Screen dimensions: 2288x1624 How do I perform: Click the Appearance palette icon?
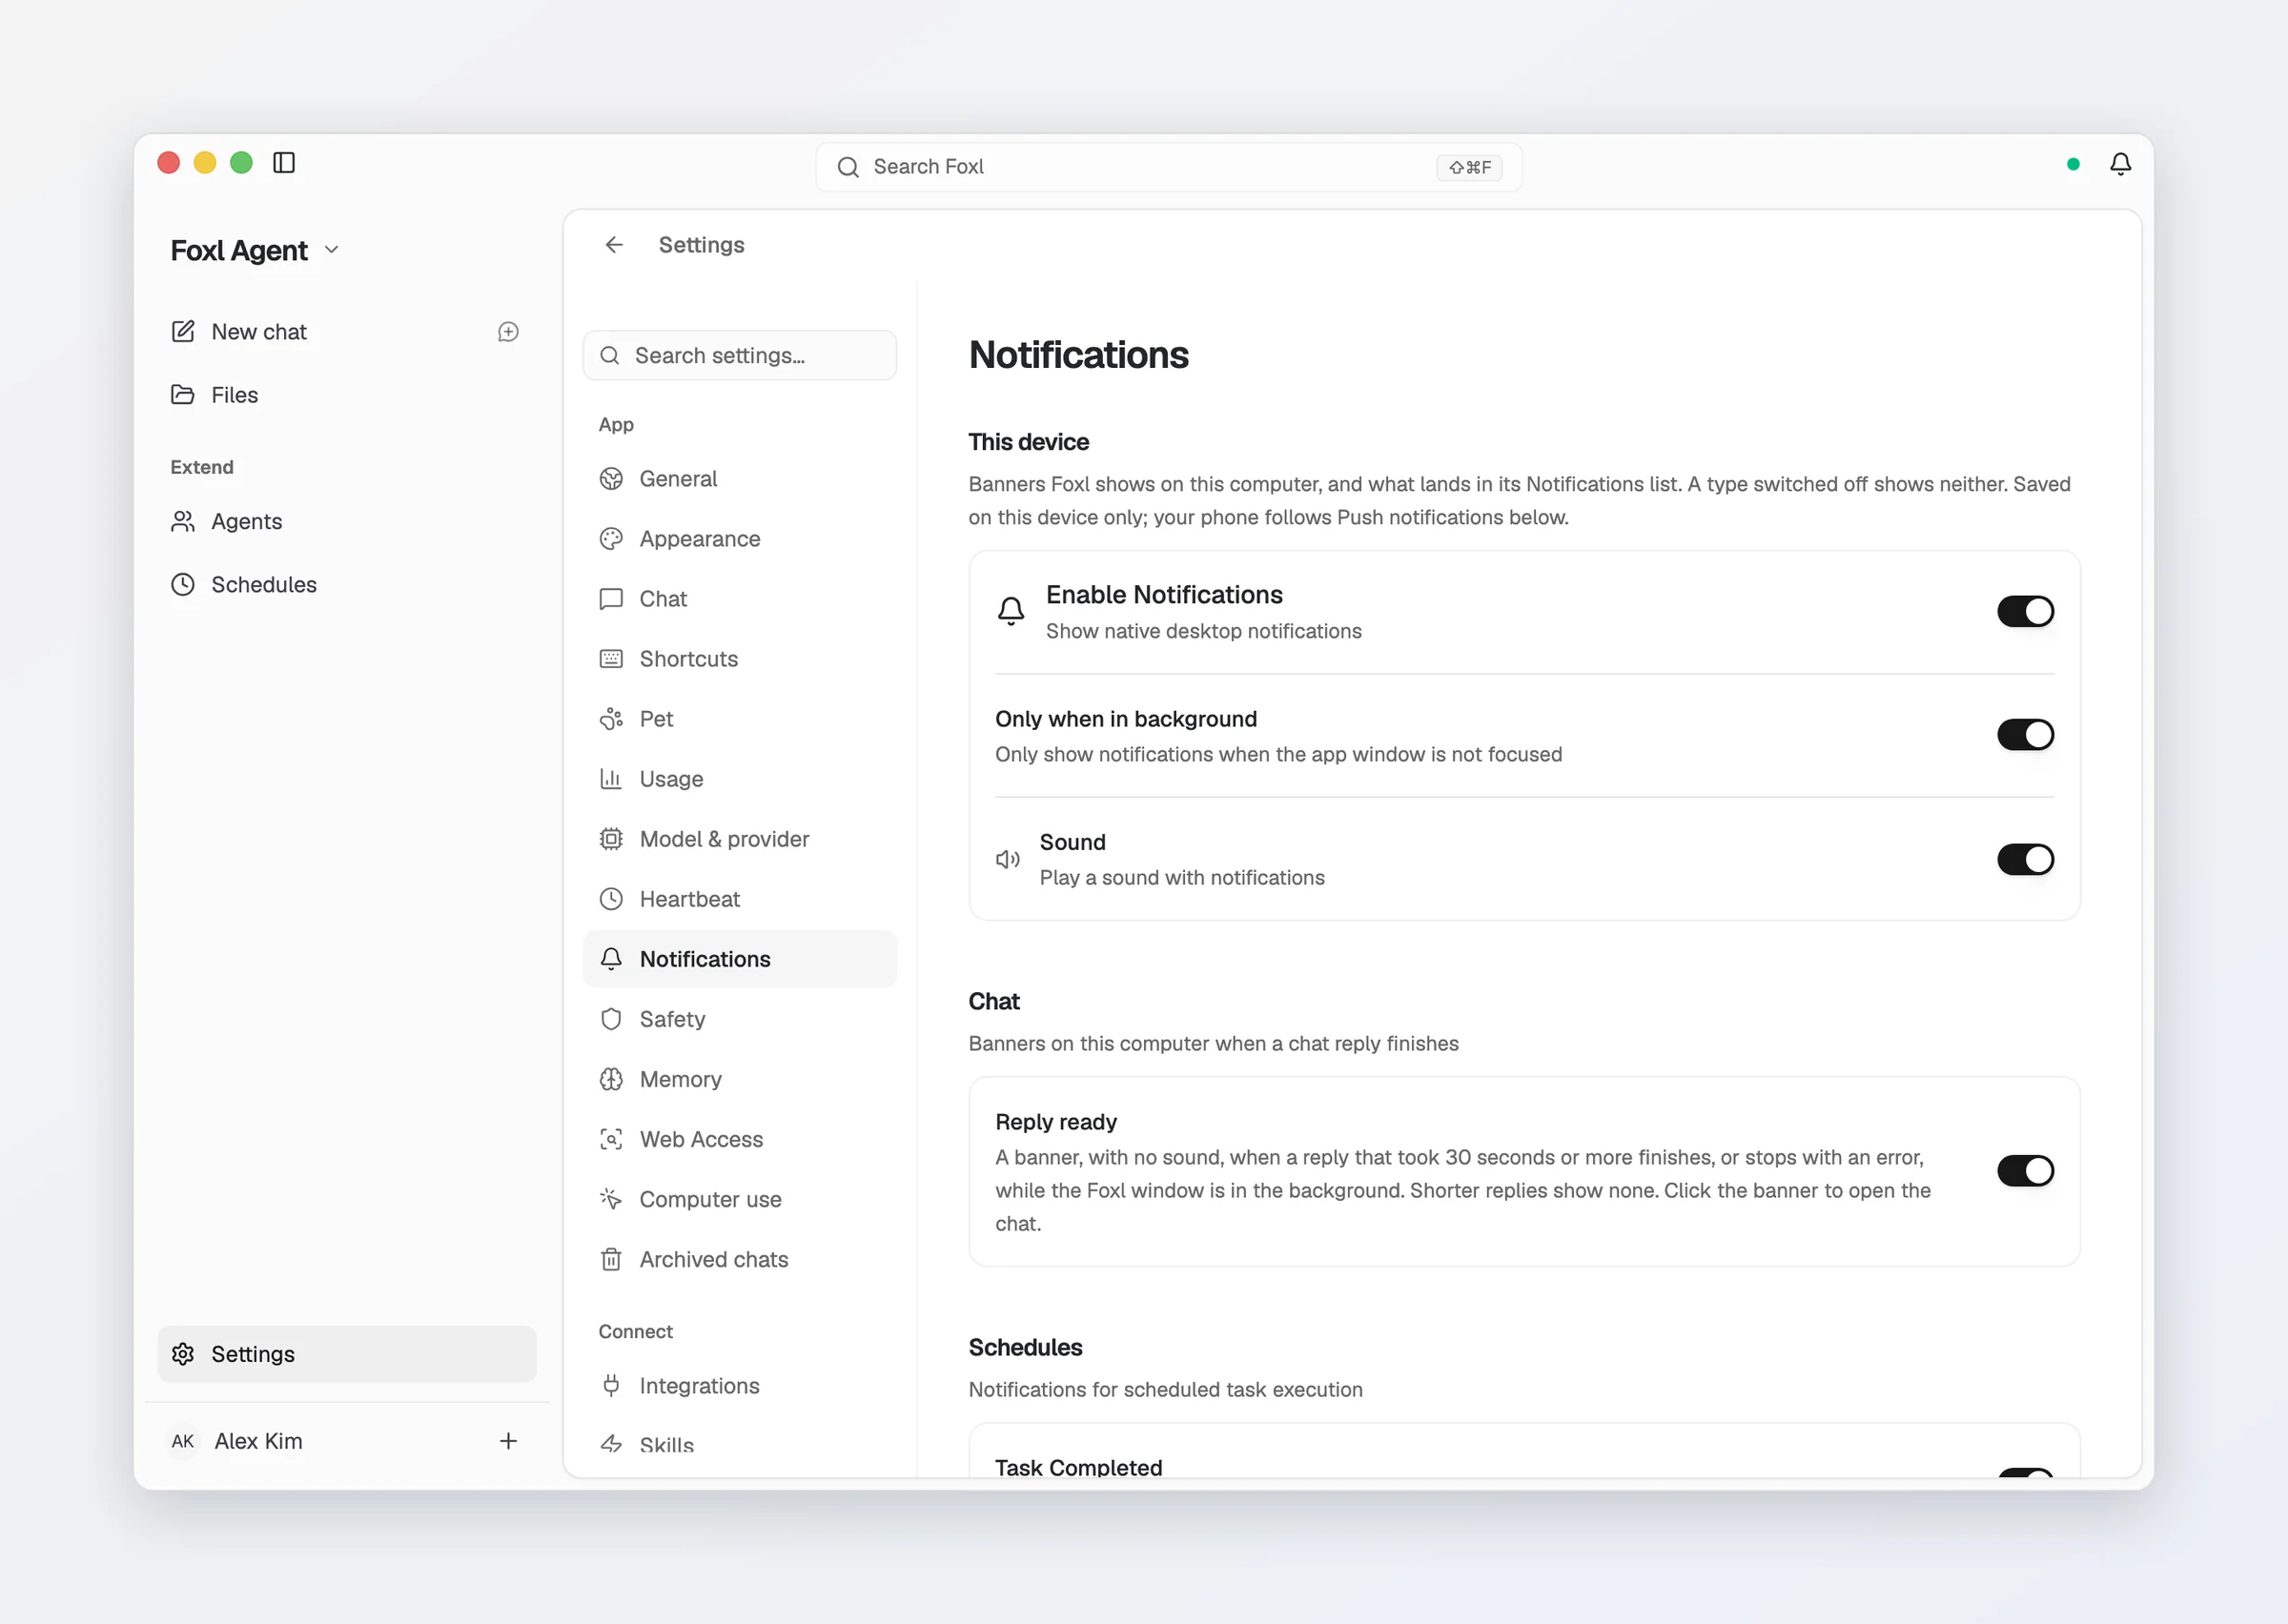[x=611, y=539]
